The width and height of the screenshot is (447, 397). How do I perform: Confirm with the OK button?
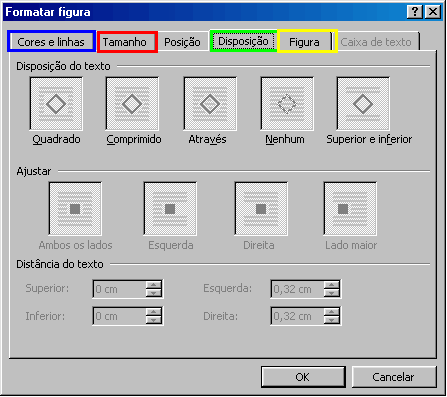click(x=303, y=377)
